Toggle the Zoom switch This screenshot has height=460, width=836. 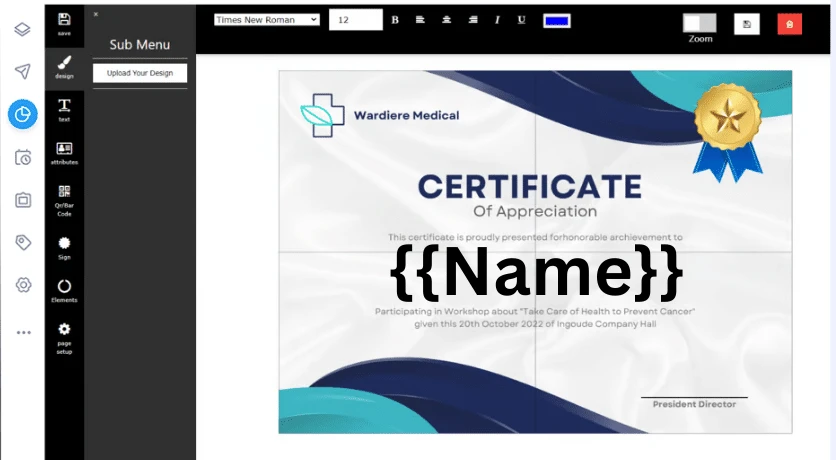(x=700, y=23)
